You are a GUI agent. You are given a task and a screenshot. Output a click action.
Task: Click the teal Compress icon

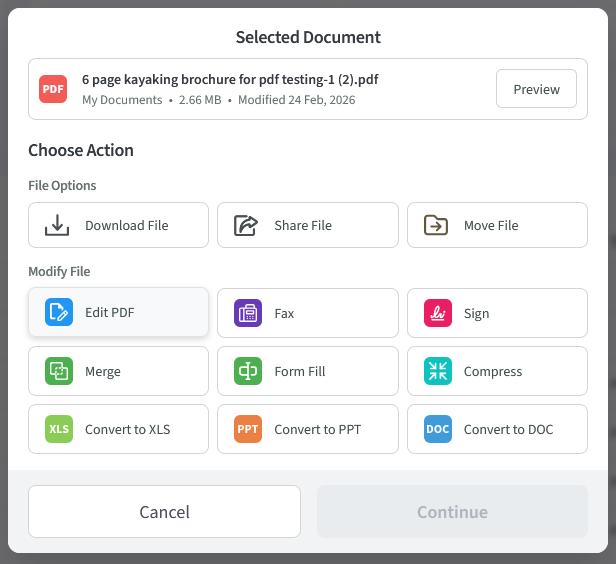437,371
